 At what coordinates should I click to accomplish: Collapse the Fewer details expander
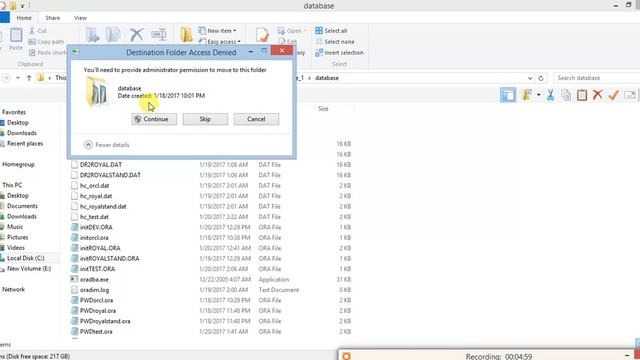tap(107, 145)
